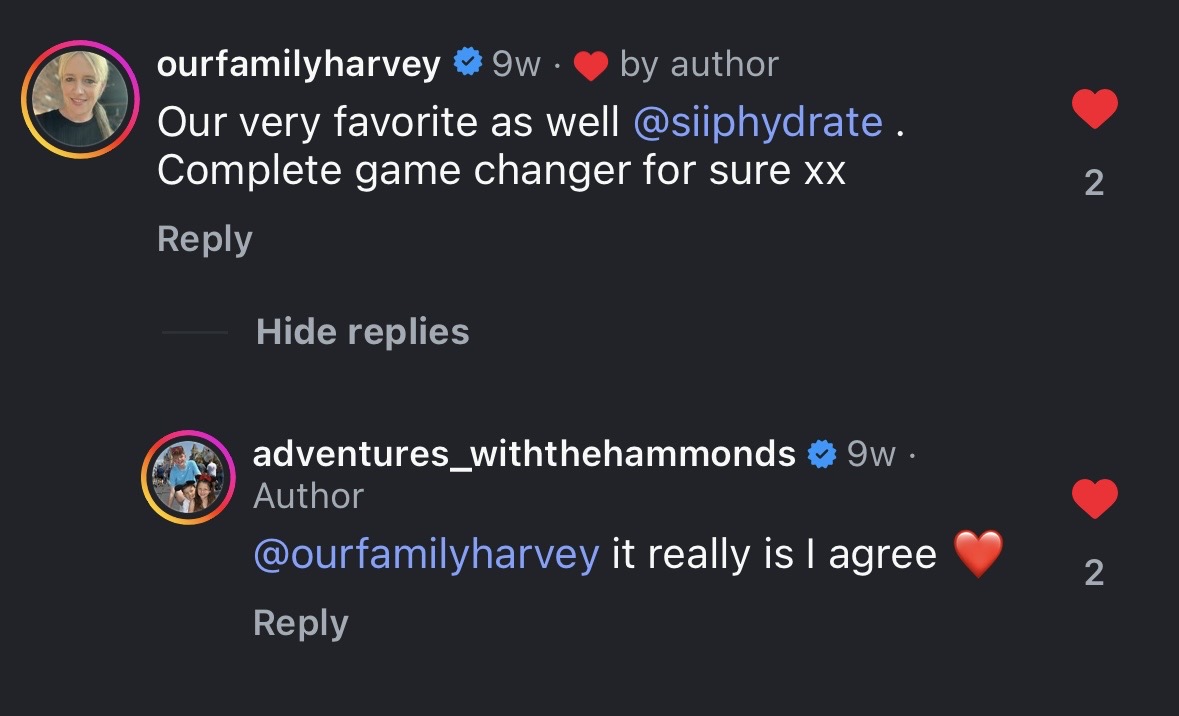Unlike ourfamilyharvey's comment with the heart
The height and width of the screenshot is (716, 1179).
tap(1094, 109)
